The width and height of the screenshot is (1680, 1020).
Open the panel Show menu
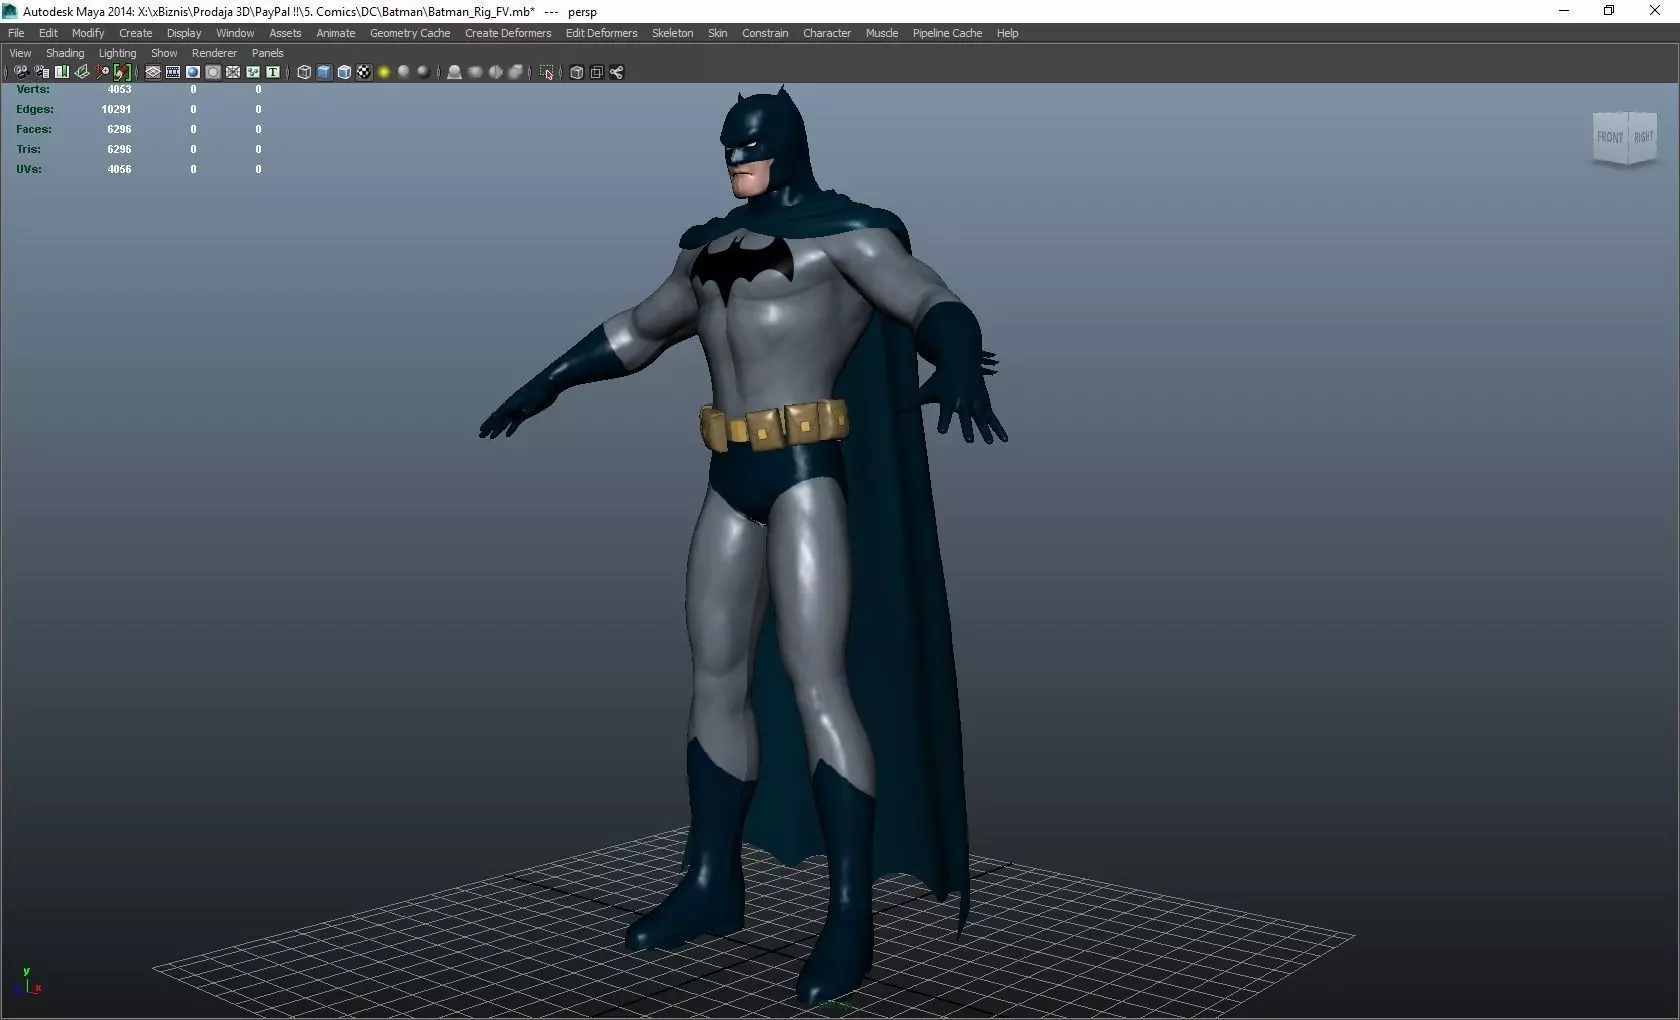(x=164, y=53)
